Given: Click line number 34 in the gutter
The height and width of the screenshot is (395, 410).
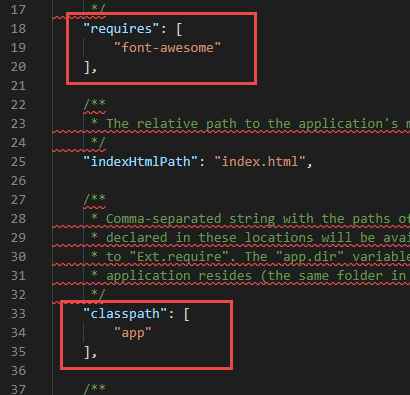Looking at the screenshot, I should (18, 333).
